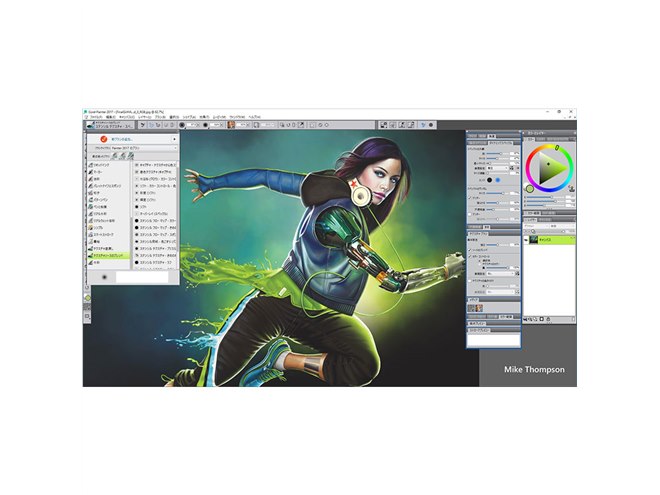Select the first recent brush icon
The image size is (660, 495).
tap(115, 156)
